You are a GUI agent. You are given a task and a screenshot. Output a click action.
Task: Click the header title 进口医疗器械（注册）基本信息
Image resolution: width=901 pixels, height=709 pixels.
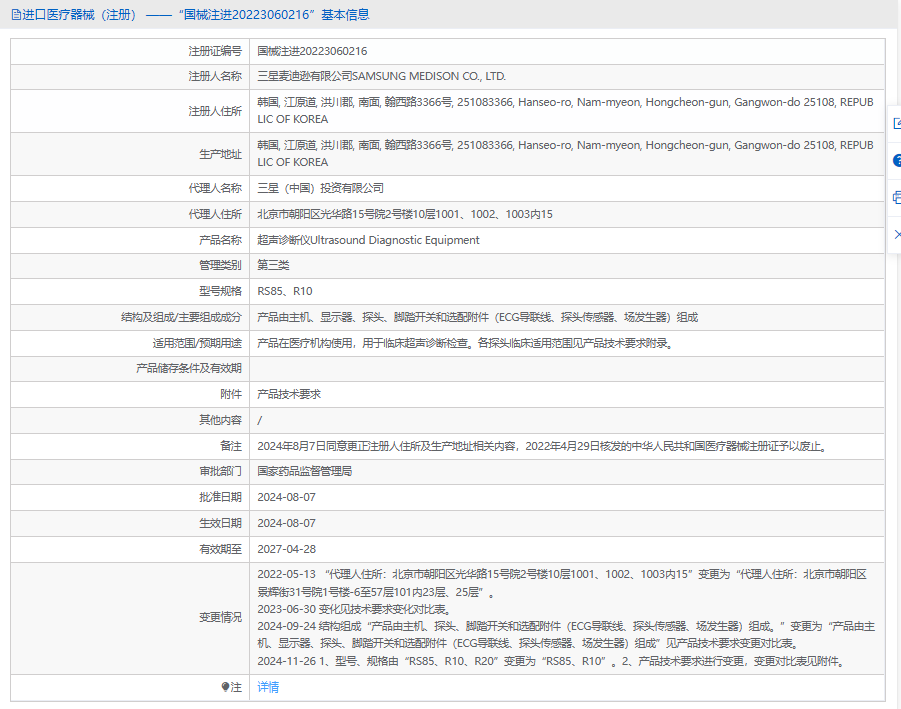click(x=196, y=15)
